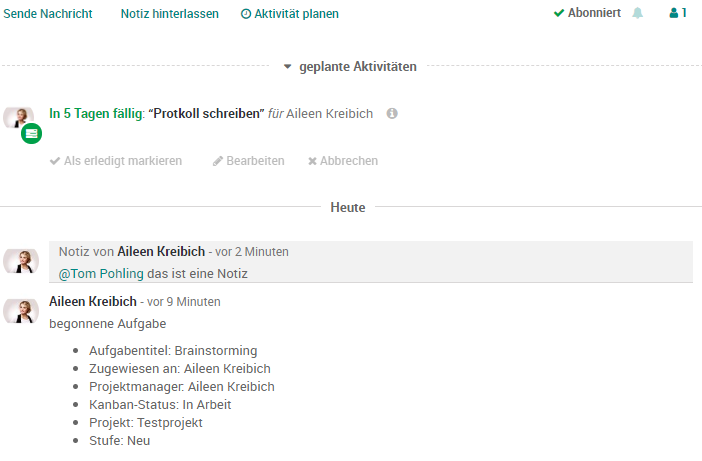Click the notification bell icon

[638, 13]
